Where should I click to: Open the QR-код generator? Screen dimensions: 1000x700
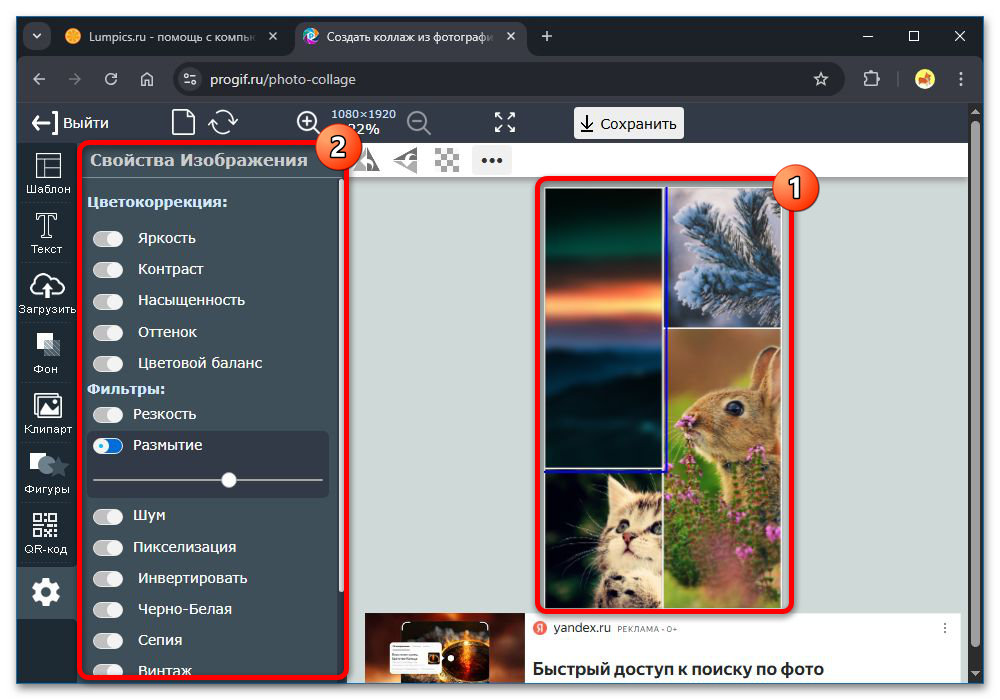pos(47,533)
